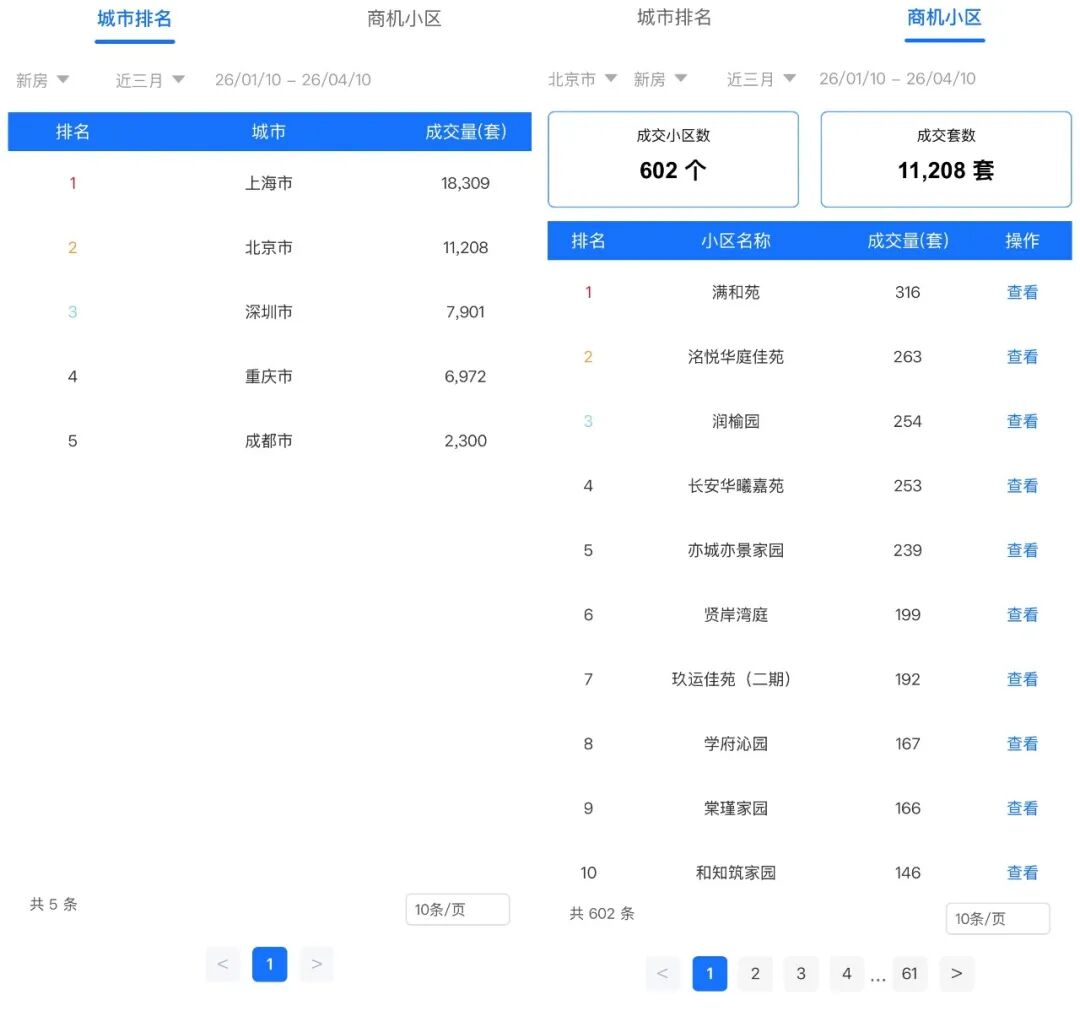
Task: Open 10条/页 page size selector on left
Action: [457, 910]
